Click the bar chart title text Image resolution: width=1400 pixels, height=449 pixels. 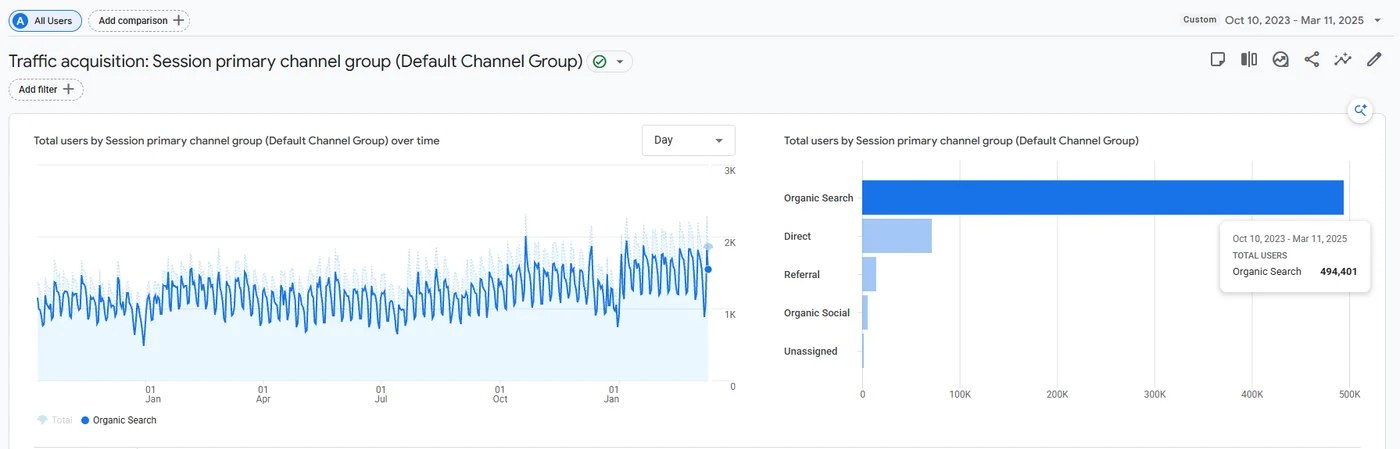962,141
